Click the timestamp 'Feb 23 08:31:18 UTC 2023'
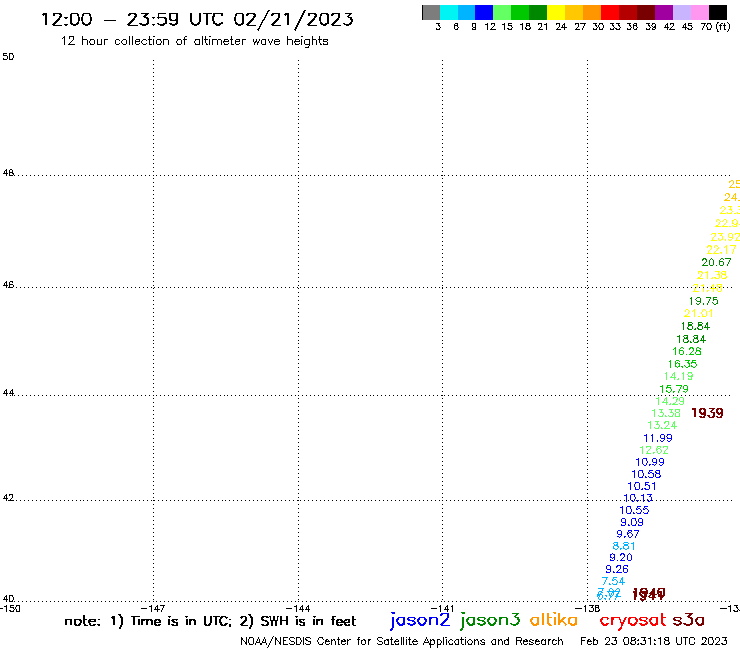740x650 pixels. (x=654, y=641)
